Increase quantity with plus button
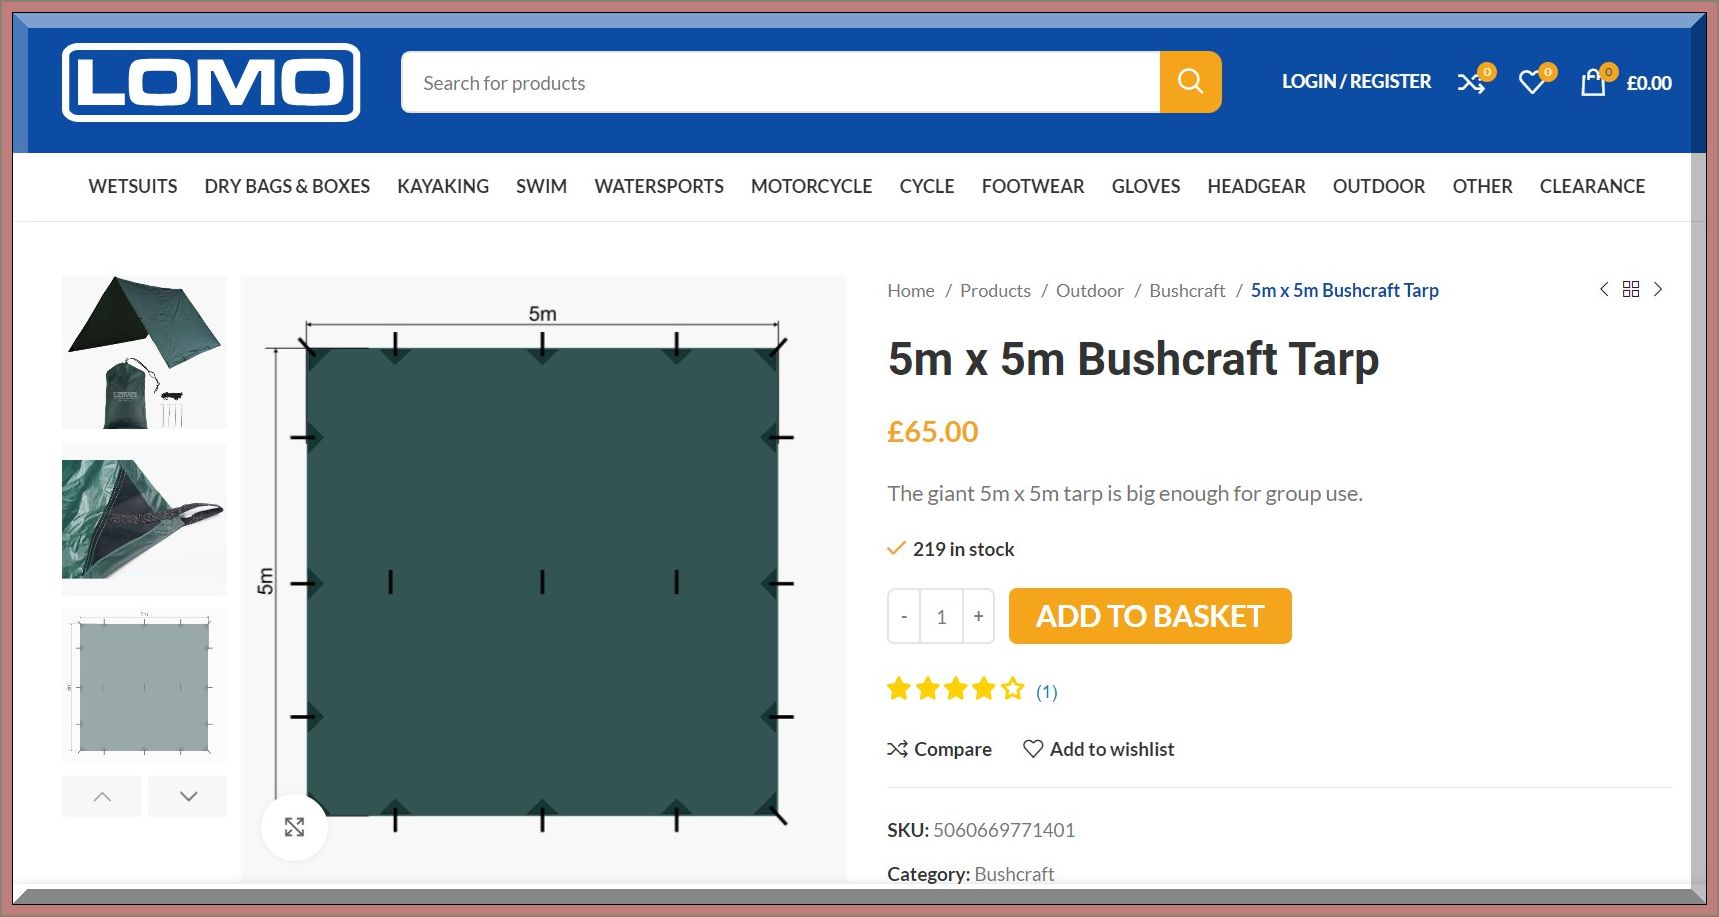Viewport: 1719px width, 917px height. 978,617
